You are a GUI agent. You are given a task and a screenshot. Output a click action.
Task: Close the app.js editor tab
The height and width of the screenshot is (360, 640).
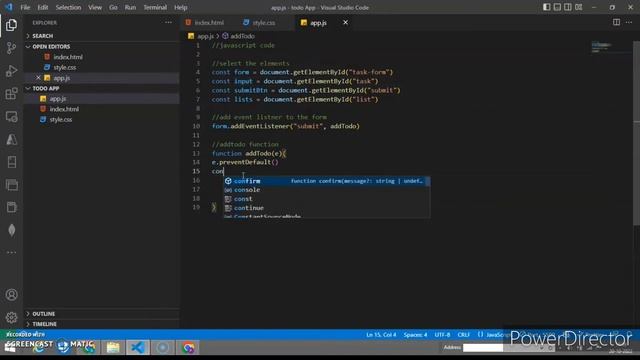point(345,22)
